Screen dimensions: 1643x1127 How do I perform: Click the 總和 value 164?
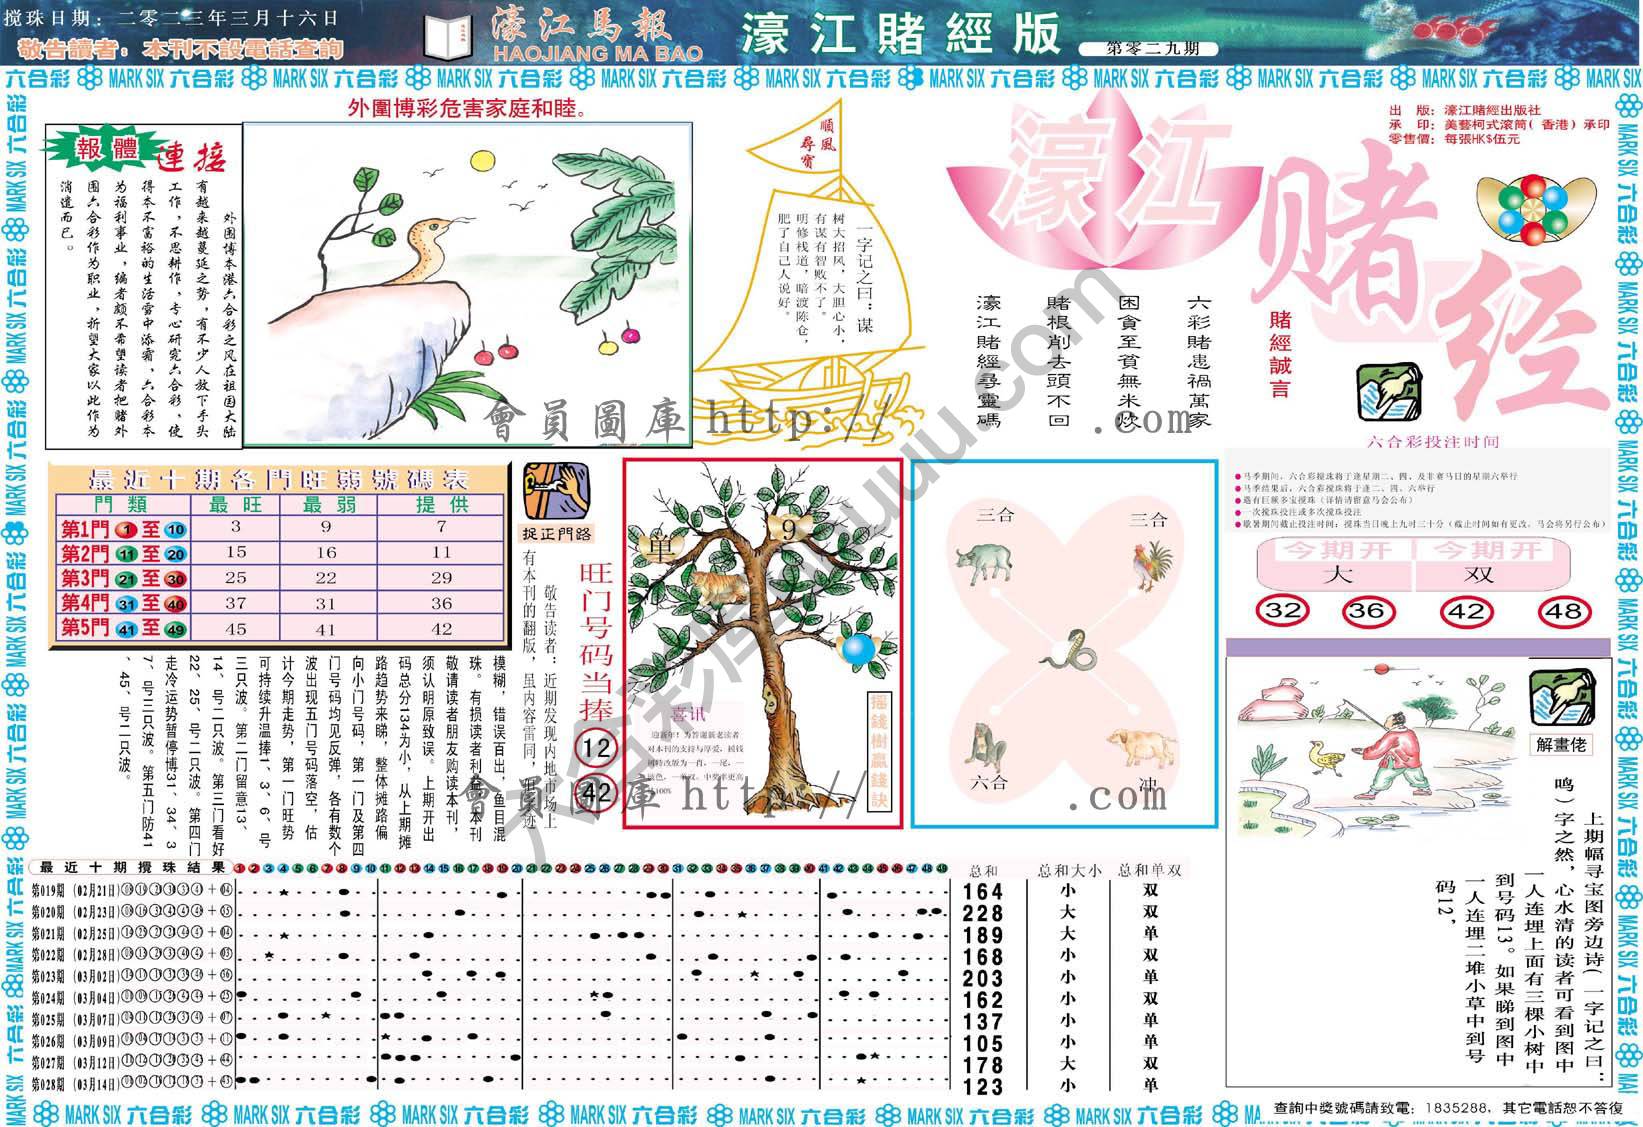coord(983,892)
